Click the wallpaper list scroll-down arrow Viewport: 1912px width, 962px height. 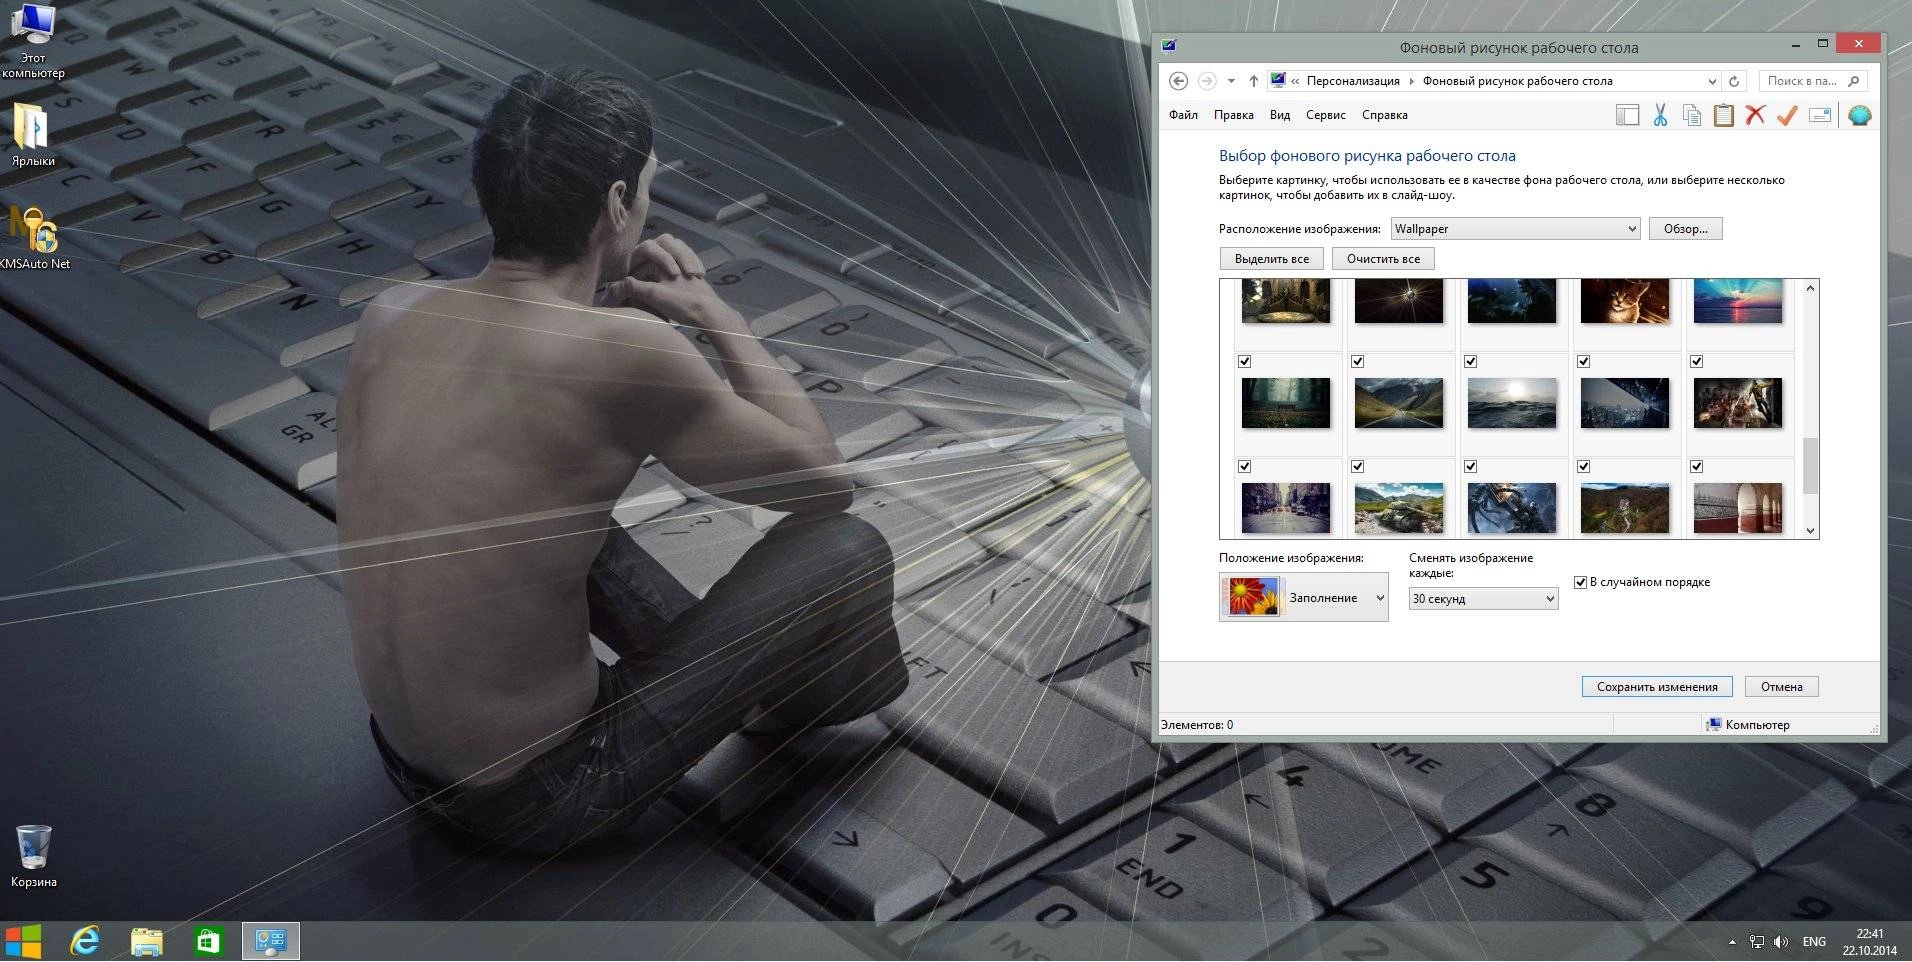(x=1809, y=530)
